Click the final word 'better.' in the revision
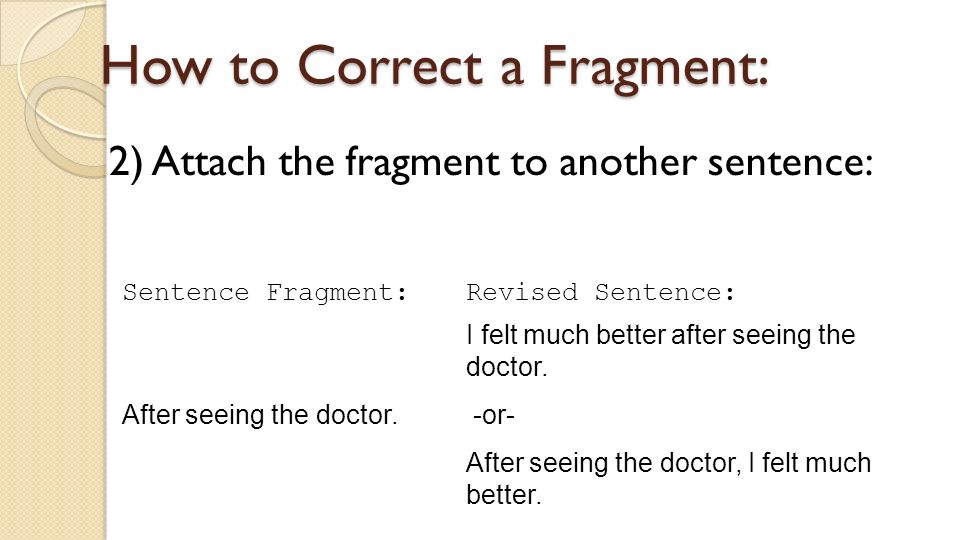 coord(504,495)
